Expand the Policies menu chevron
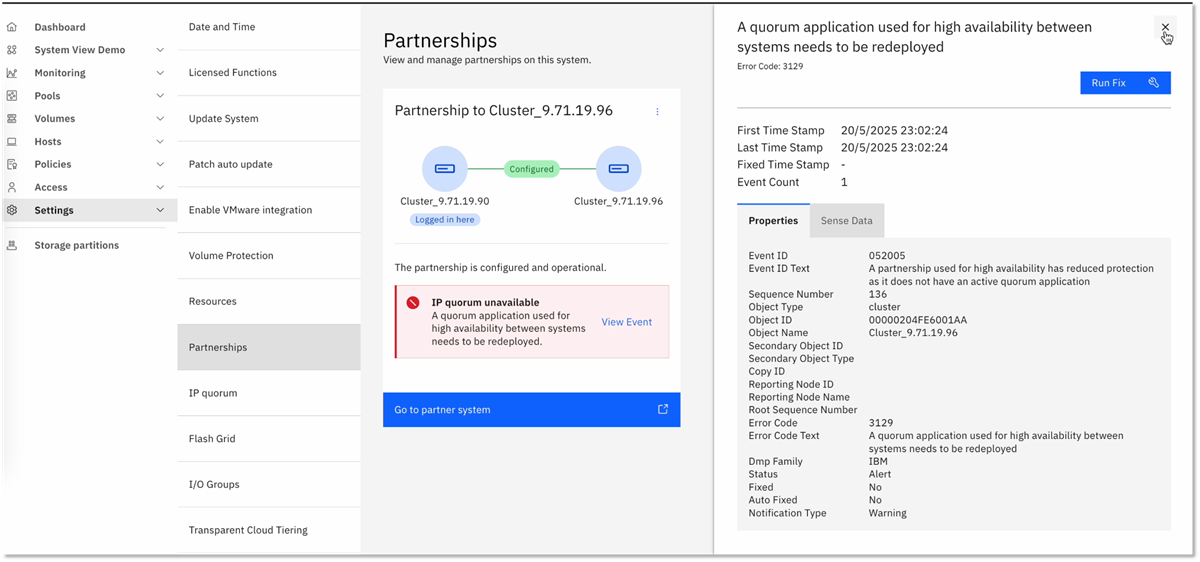The width and height of the screenshot is (1200, 562). click(160, 164)
